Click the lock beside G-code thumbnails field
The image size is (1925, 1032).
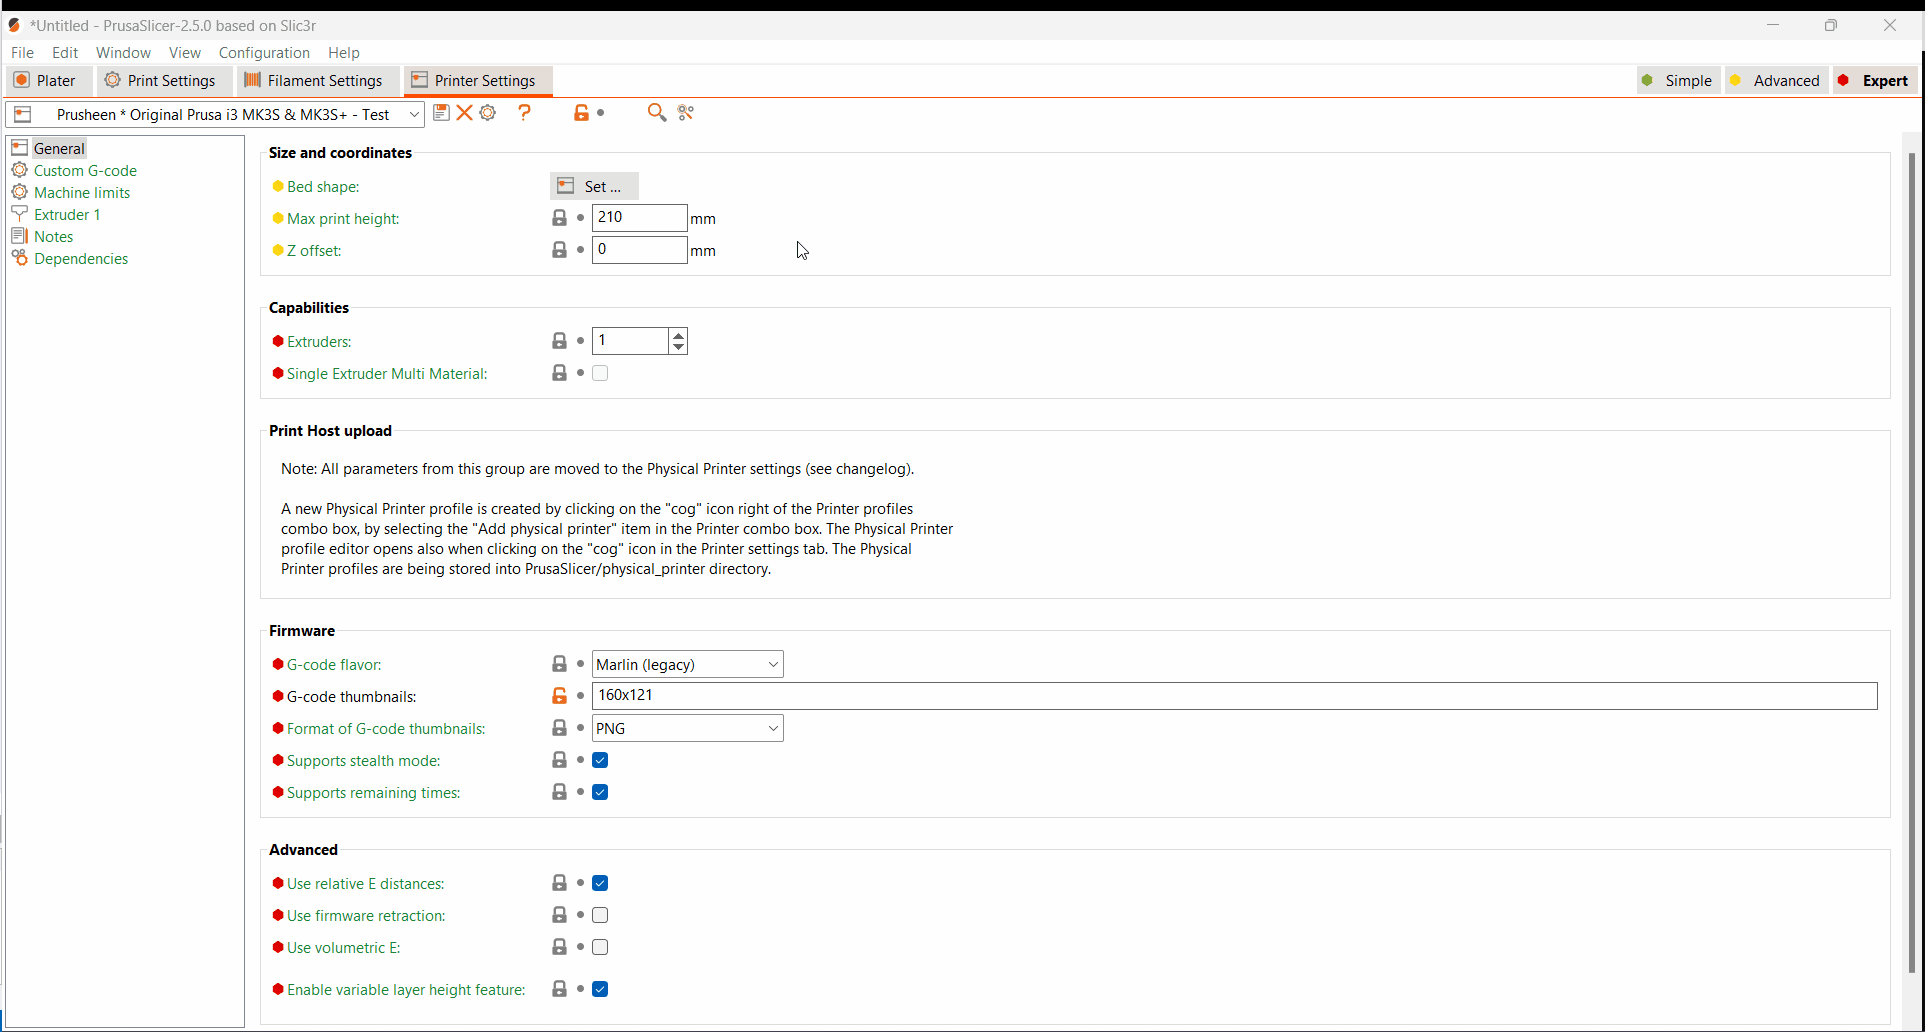click(559, 696)
